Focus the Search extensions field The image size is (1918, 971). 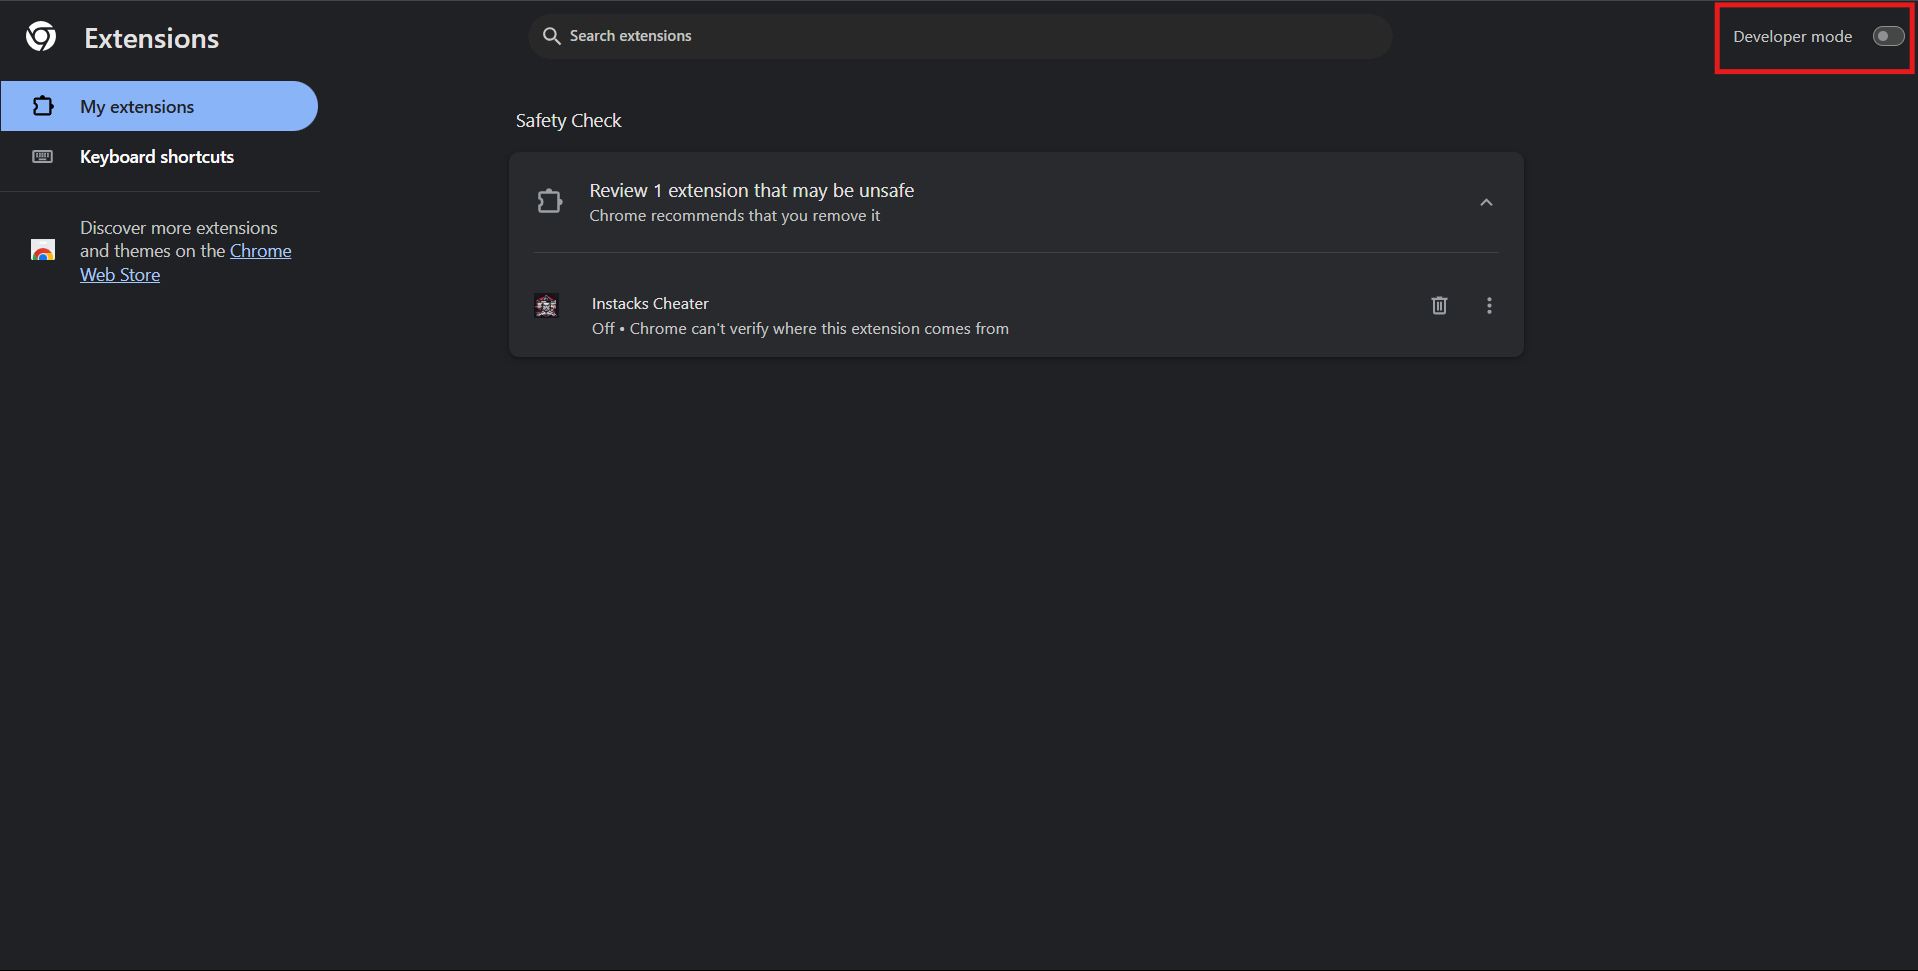click(960, 36)
